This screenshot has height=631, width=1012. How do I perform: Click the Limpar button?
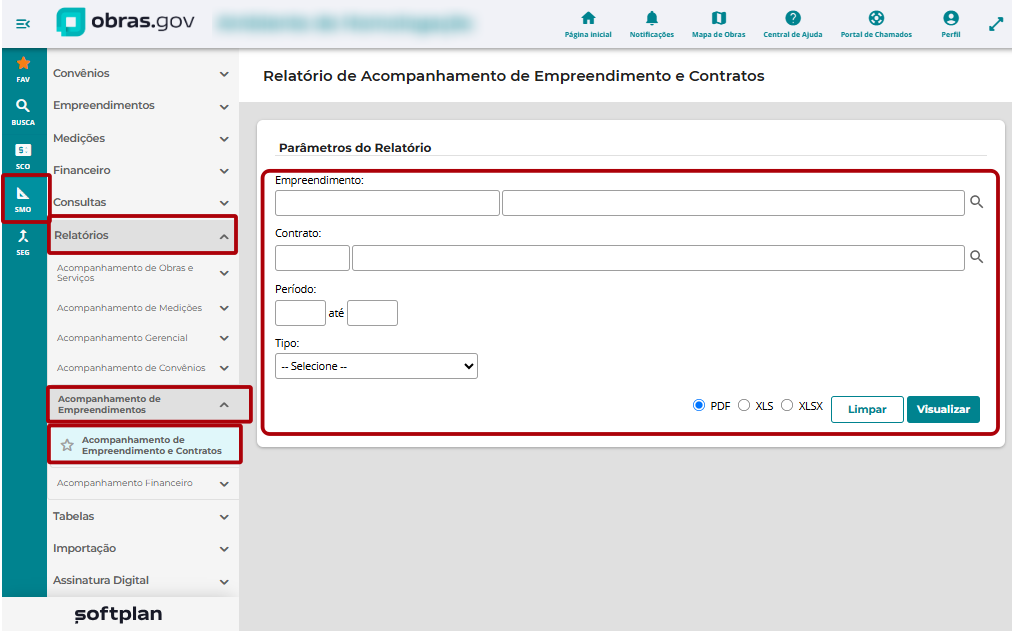867,409
